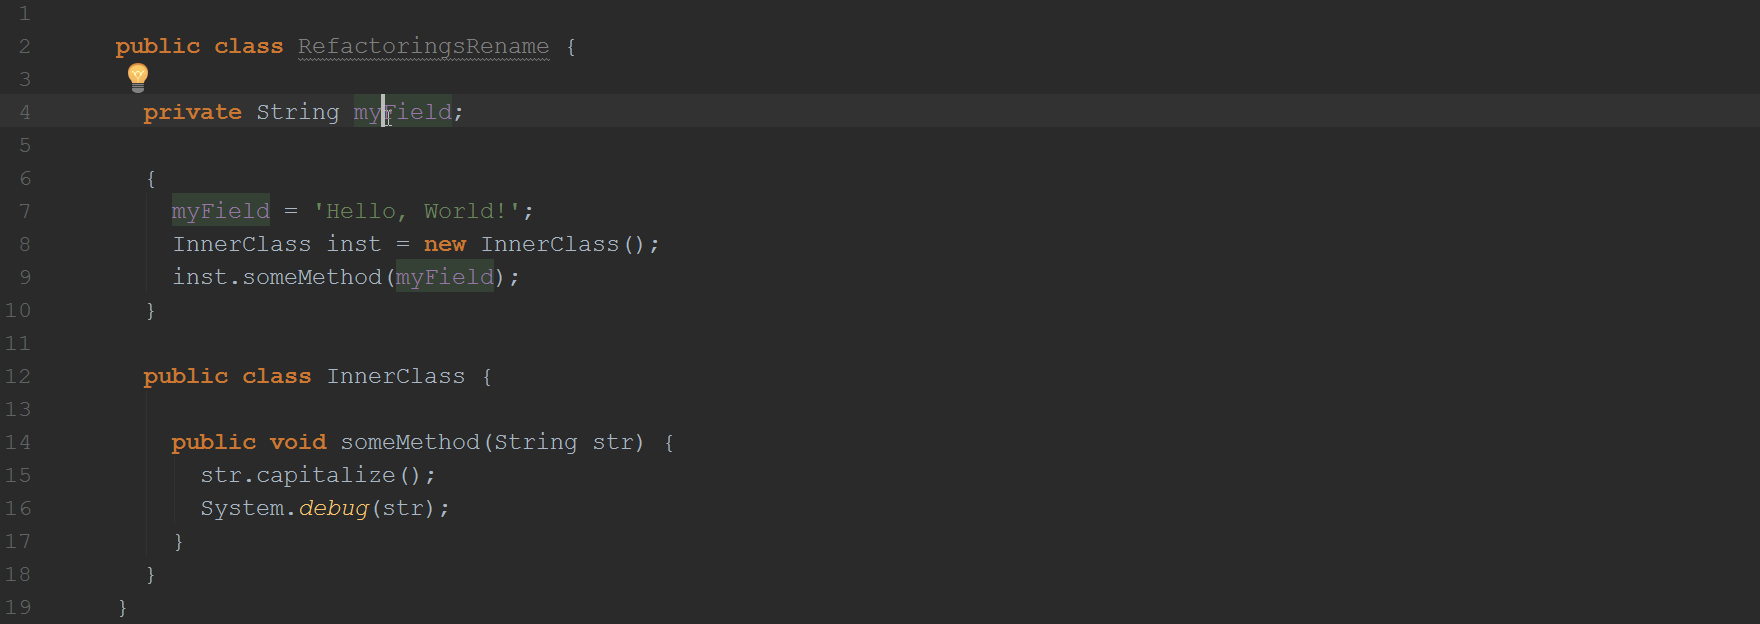
Task: Click the highlighted myField on line 7
Action: (x=221, y=211)
